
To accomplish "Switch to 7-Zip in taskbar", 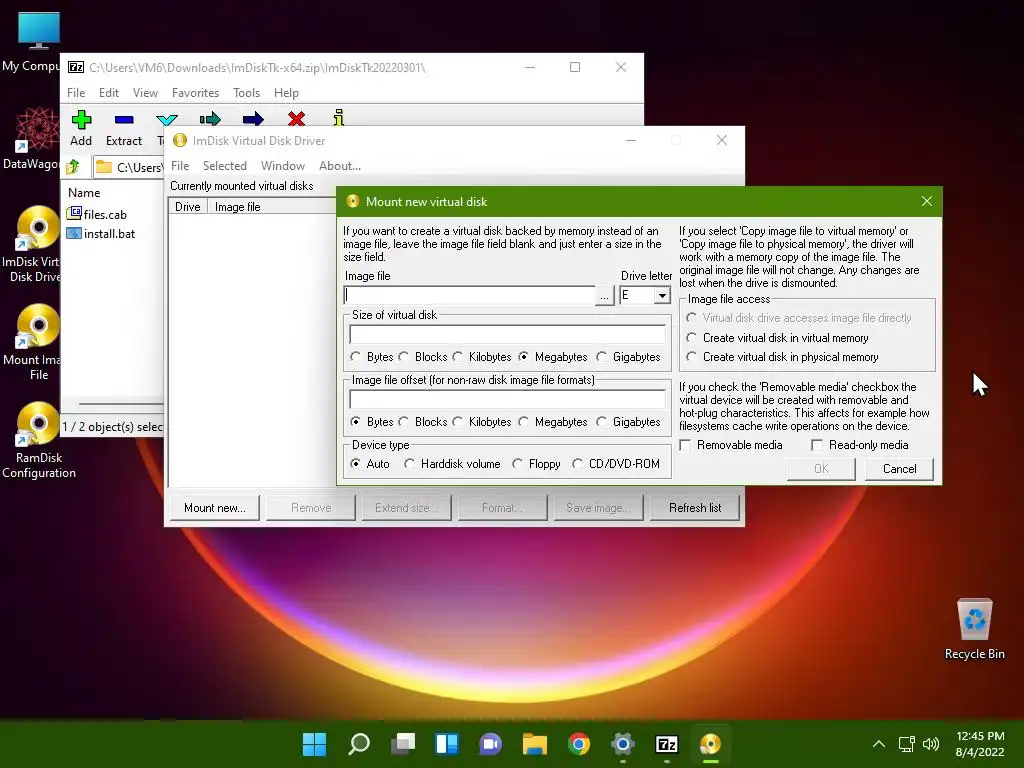I will (x=667, y=744).
